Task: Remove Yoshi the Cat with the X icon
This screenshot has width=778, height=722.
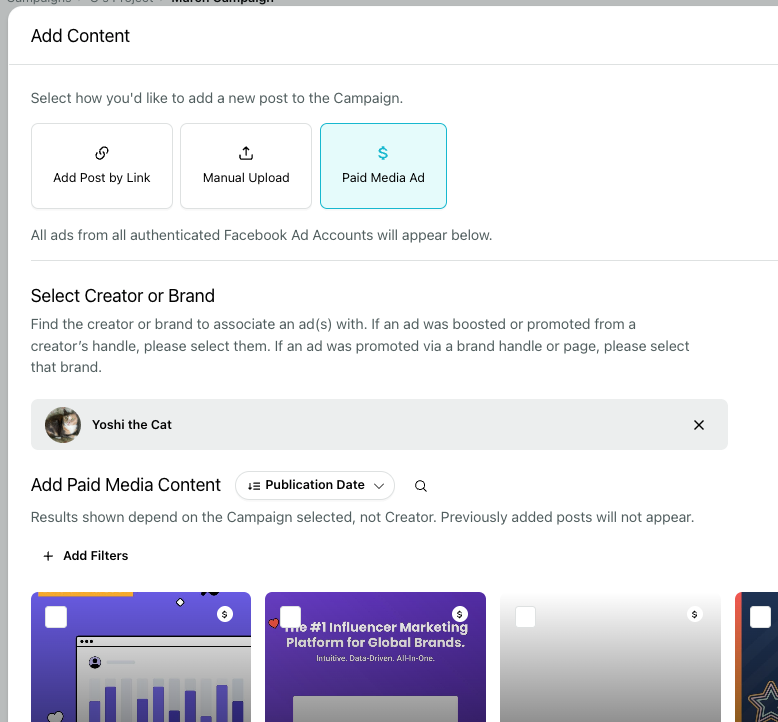Action: pos(699,425)
